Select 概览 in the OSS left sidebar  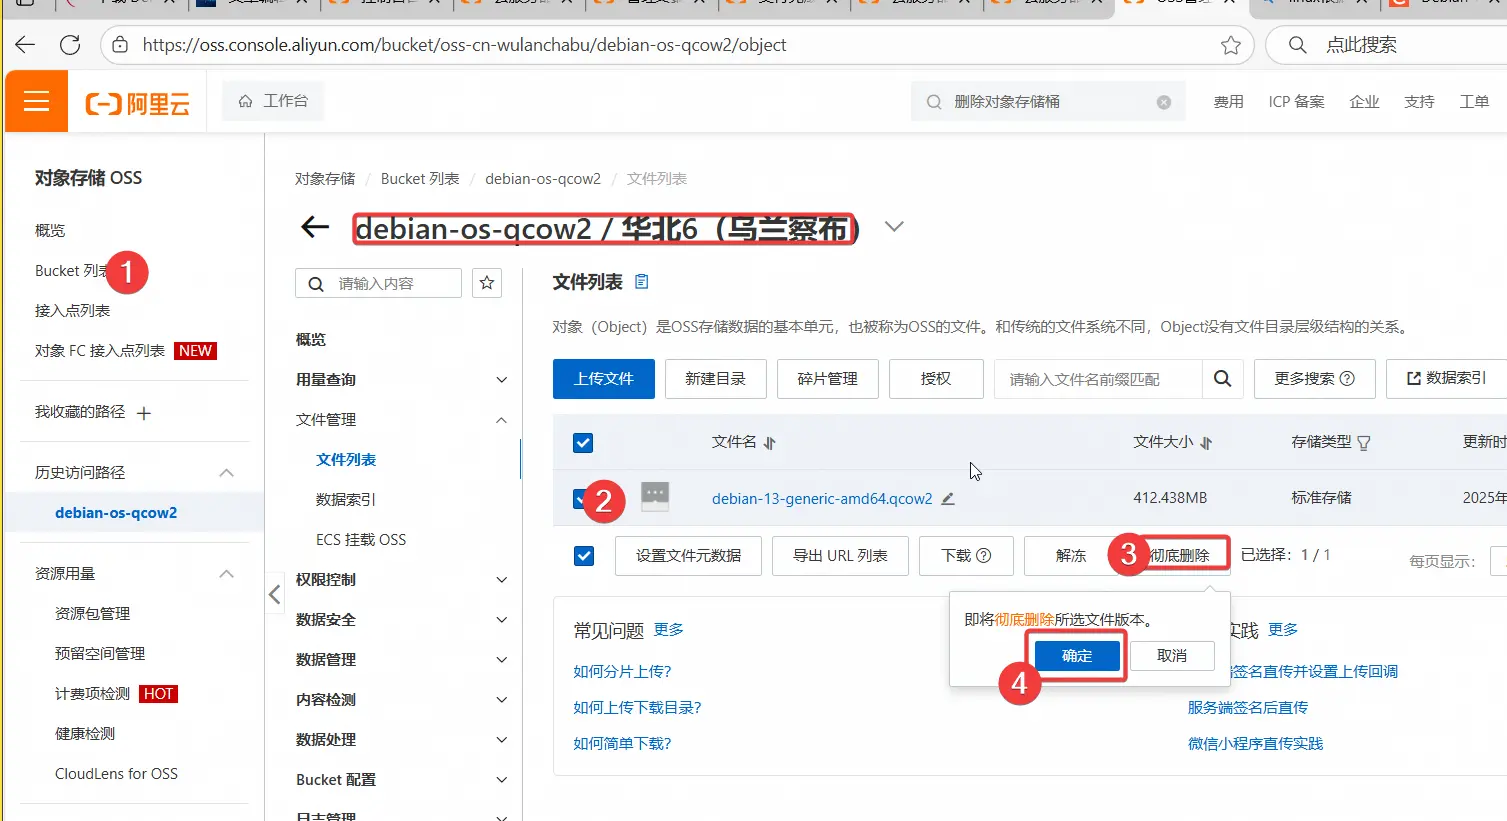coord(50,231)
